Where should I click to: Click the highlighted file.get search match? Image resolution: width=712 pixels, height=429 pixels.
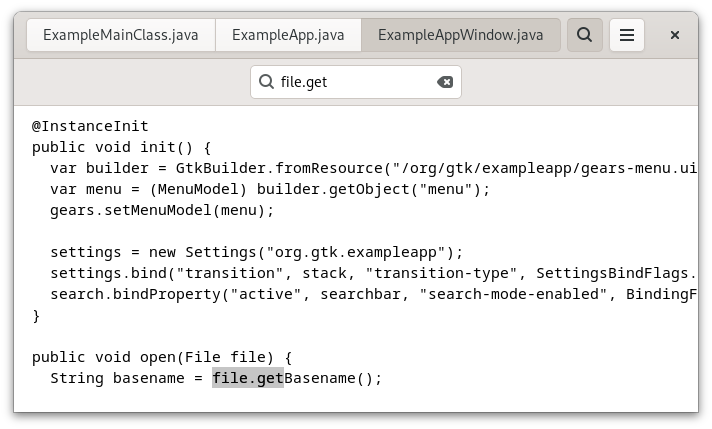[x=248, y=378]
